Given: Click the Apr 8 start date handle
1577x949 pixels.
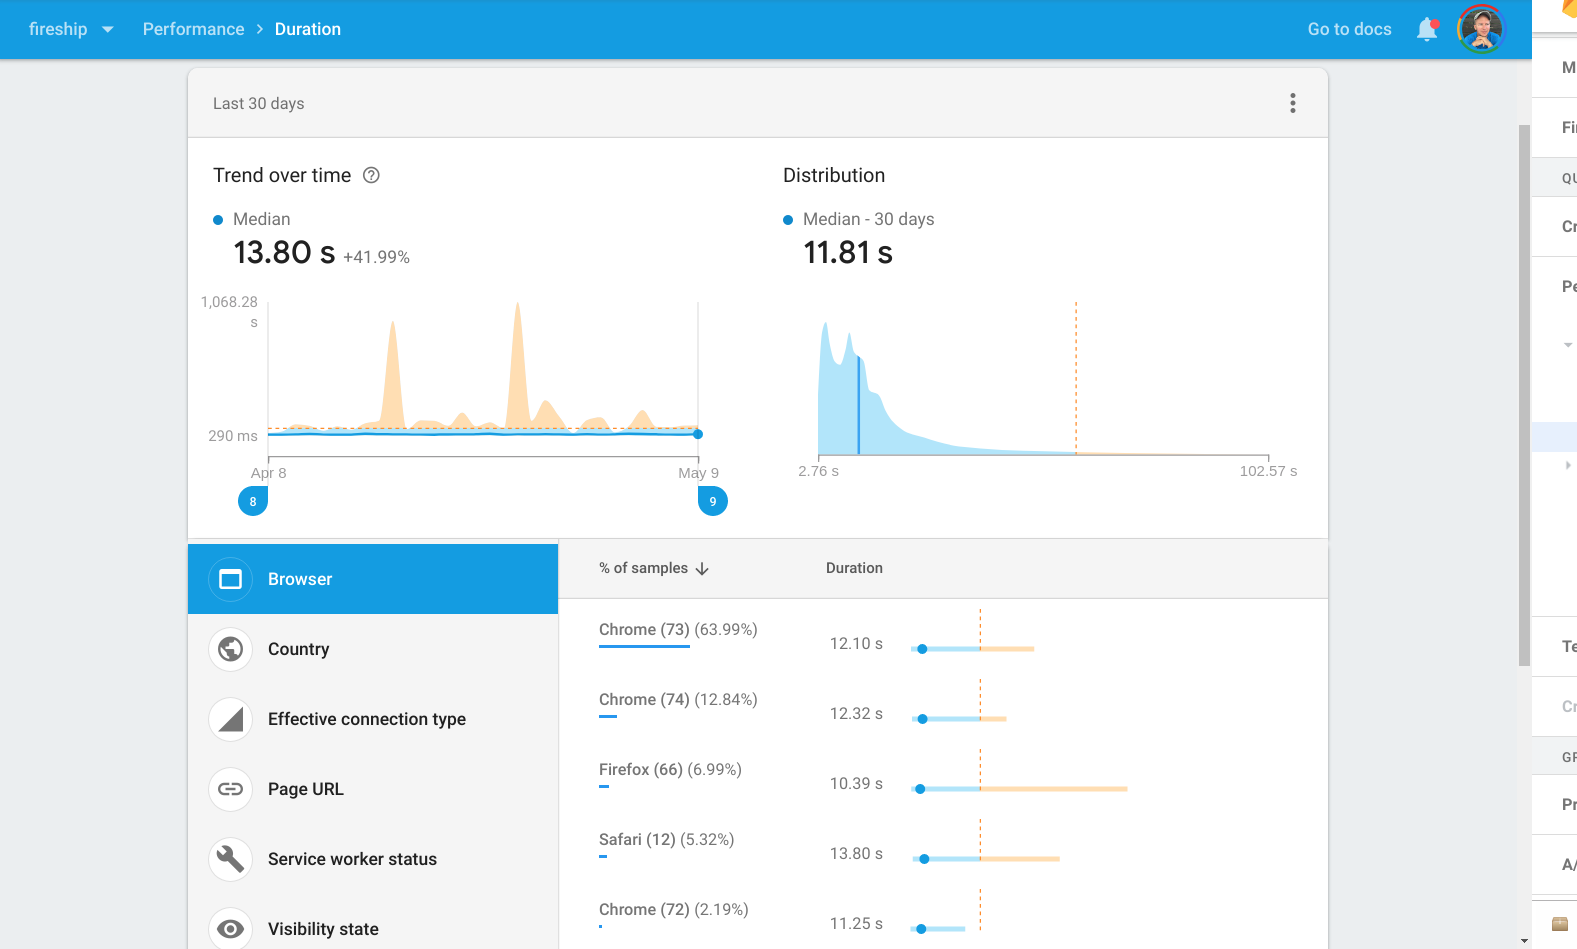Looking at the screenshot, I should click(x=253, y=501).
